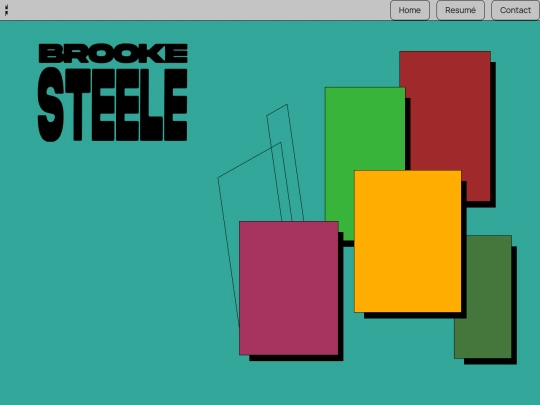
Task: Select the magenta project card
Action: [289, 288]
